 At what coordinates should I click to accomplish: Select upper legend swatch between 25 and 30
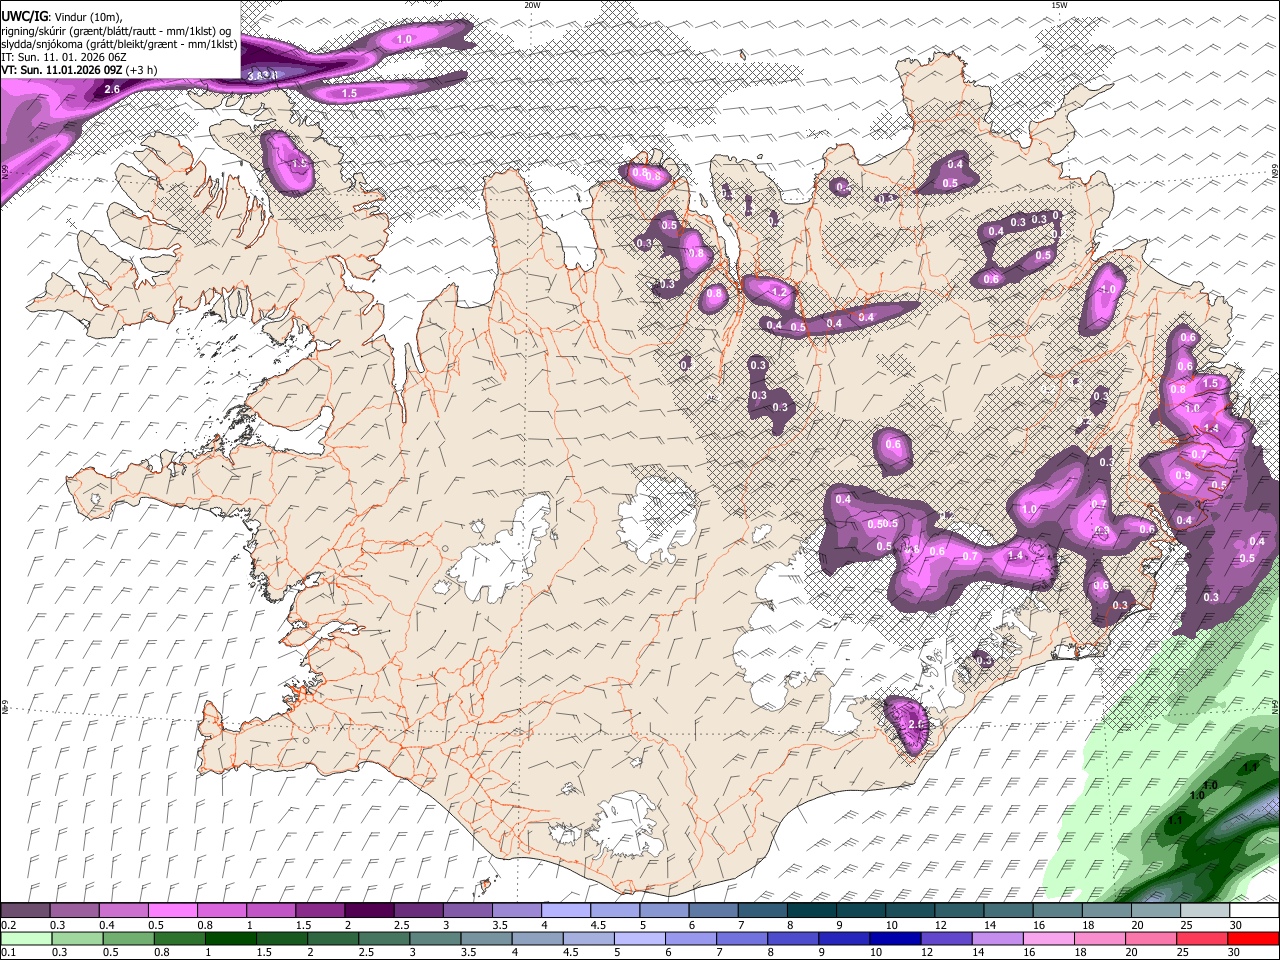[x=1205, y=910]
